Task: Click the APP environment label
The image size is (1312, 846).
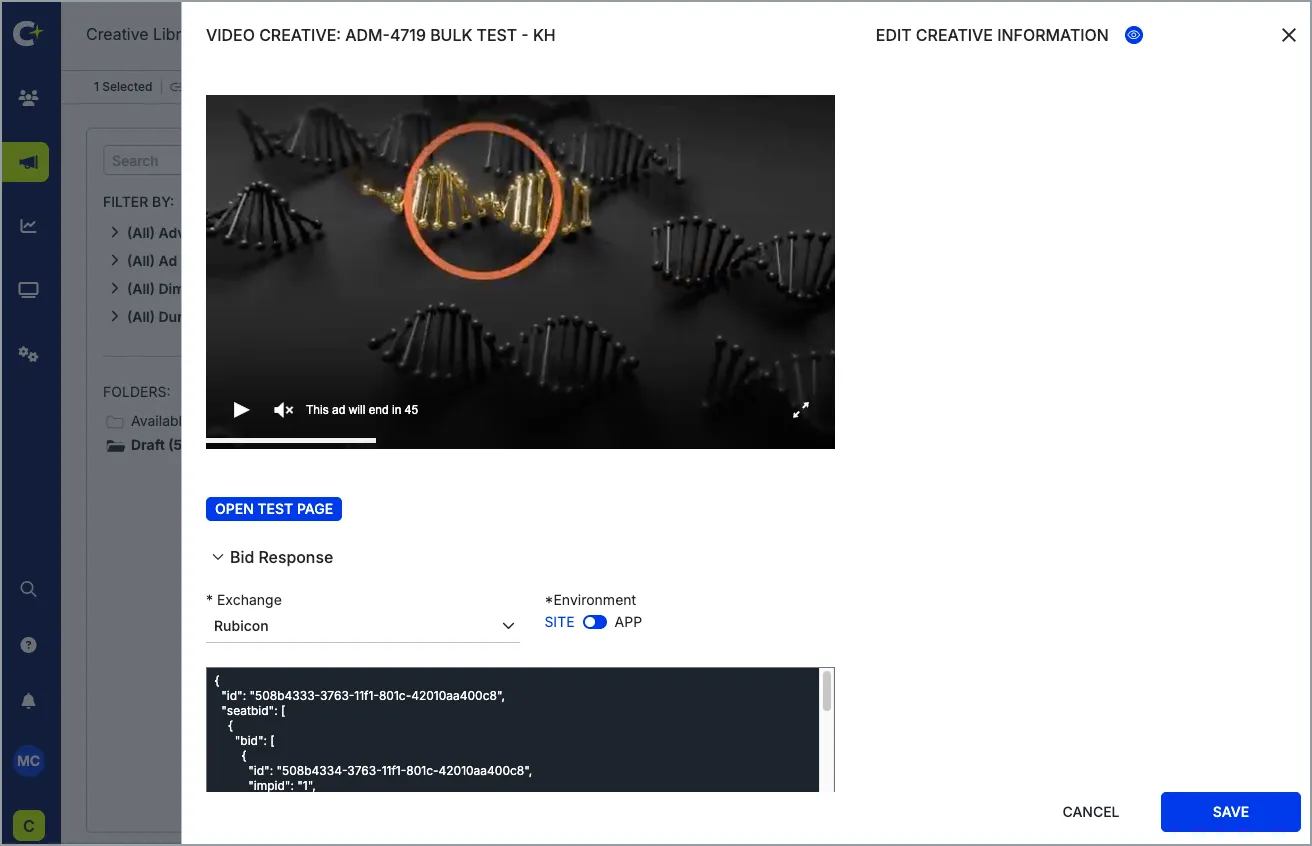Action: [628, 622]
